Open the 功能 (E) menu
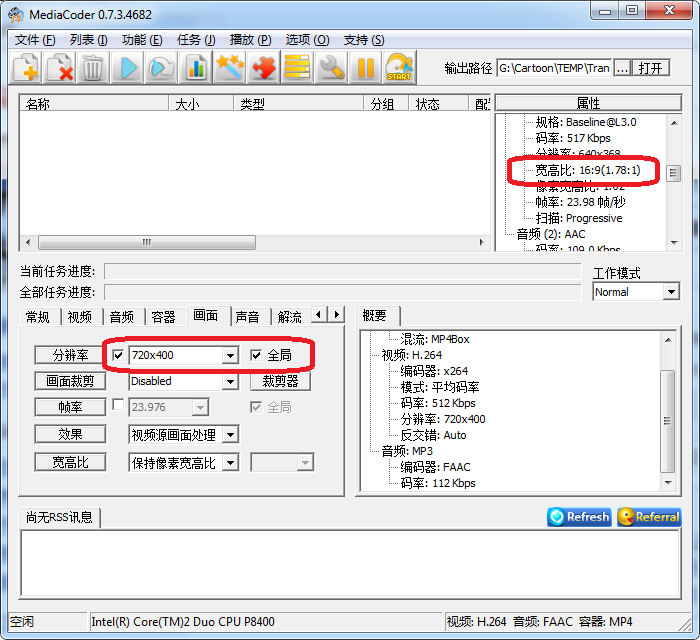This screenshot has width=700, height=640. pyautogui.click(x=142, y=40)
